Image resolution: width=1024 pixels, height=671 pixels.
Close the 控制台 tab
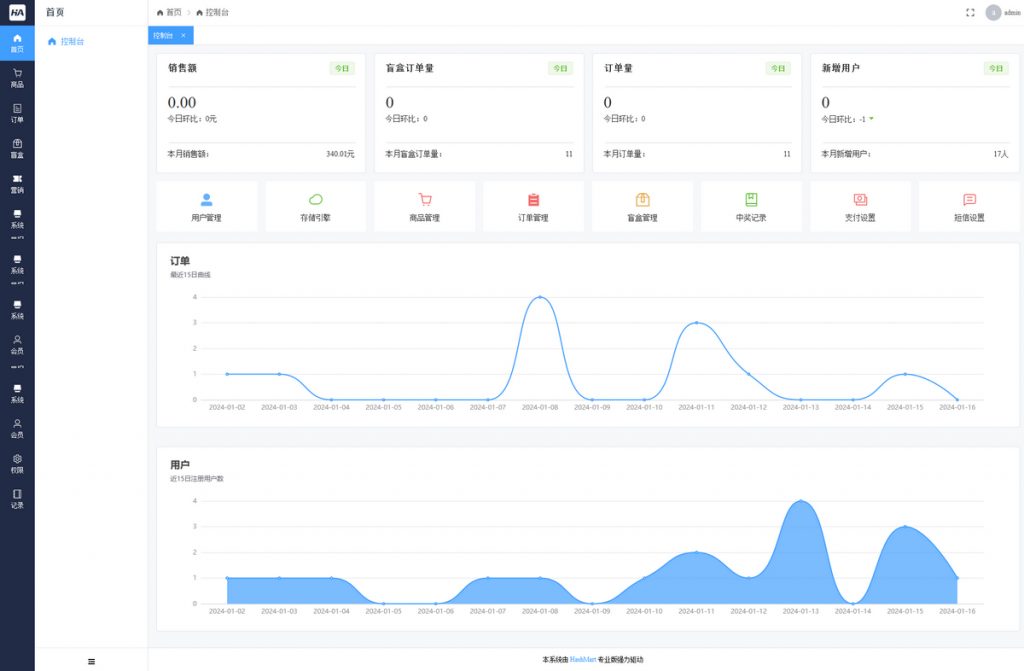point(183,35)
